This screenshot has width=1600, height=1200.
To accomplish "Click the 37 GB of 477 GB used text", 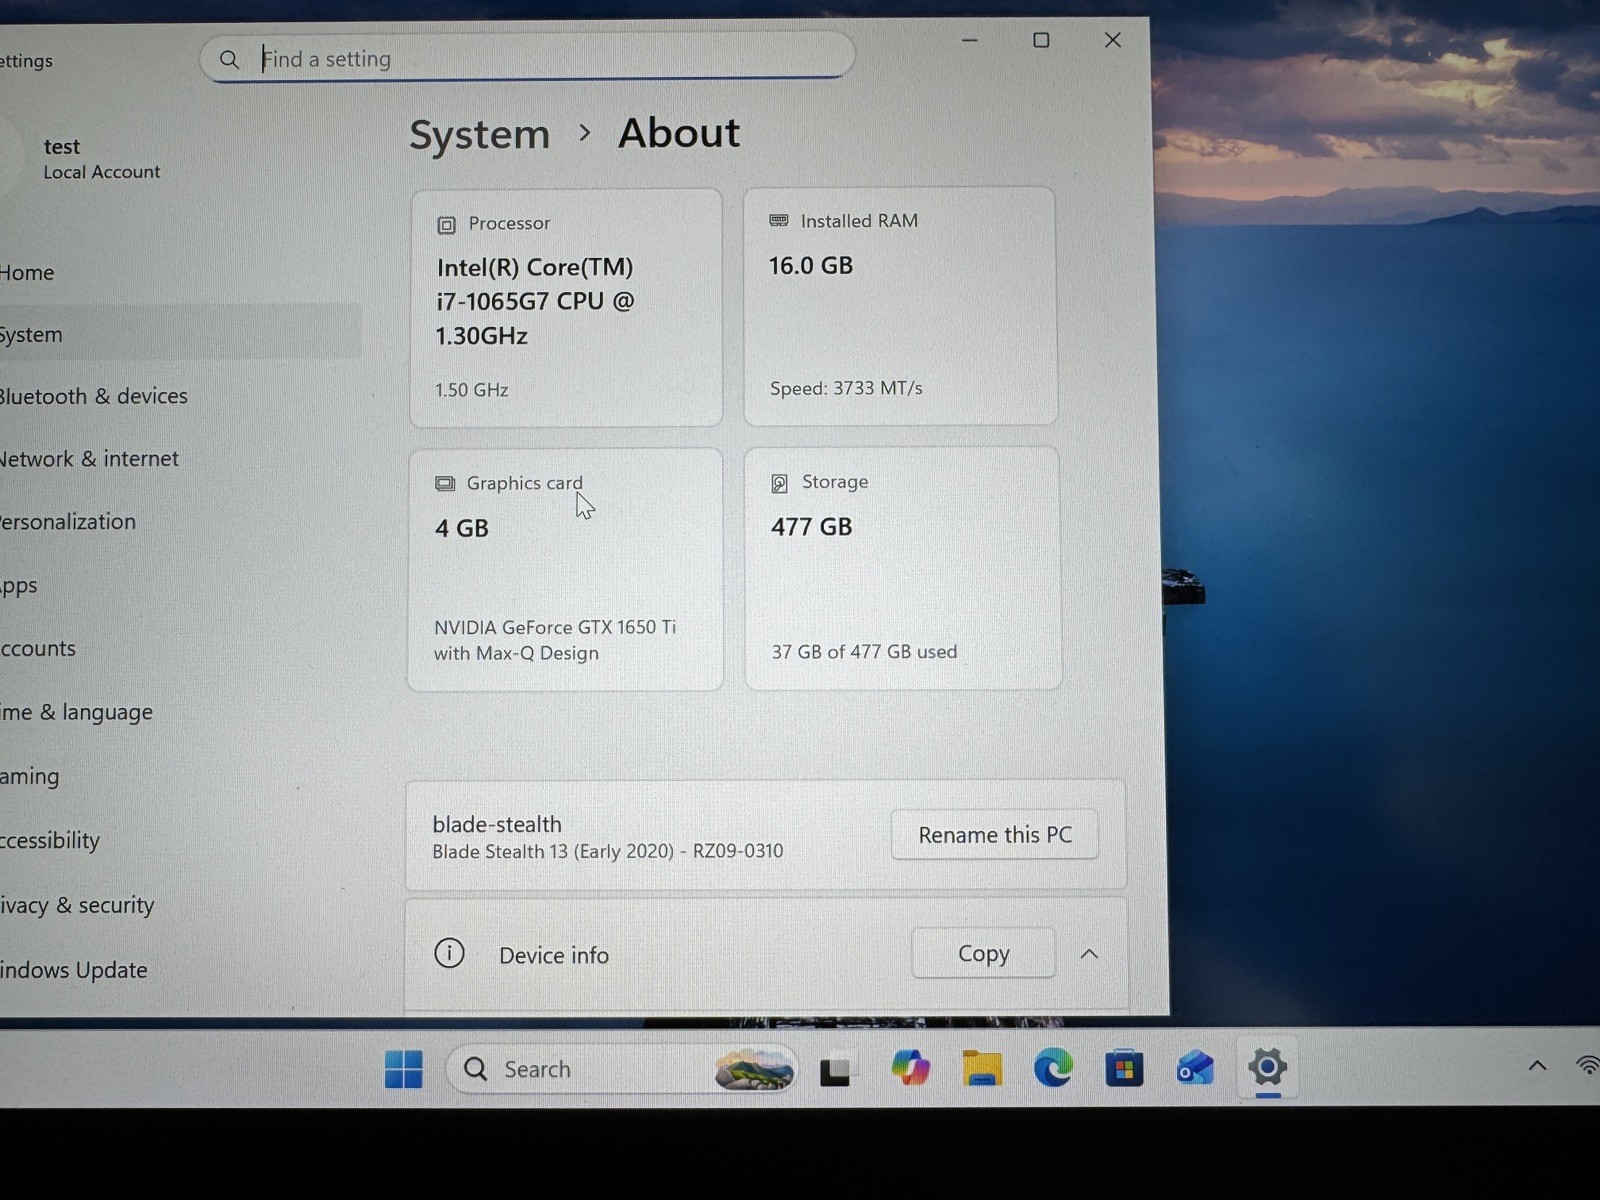I will click(x=864, y=652).
